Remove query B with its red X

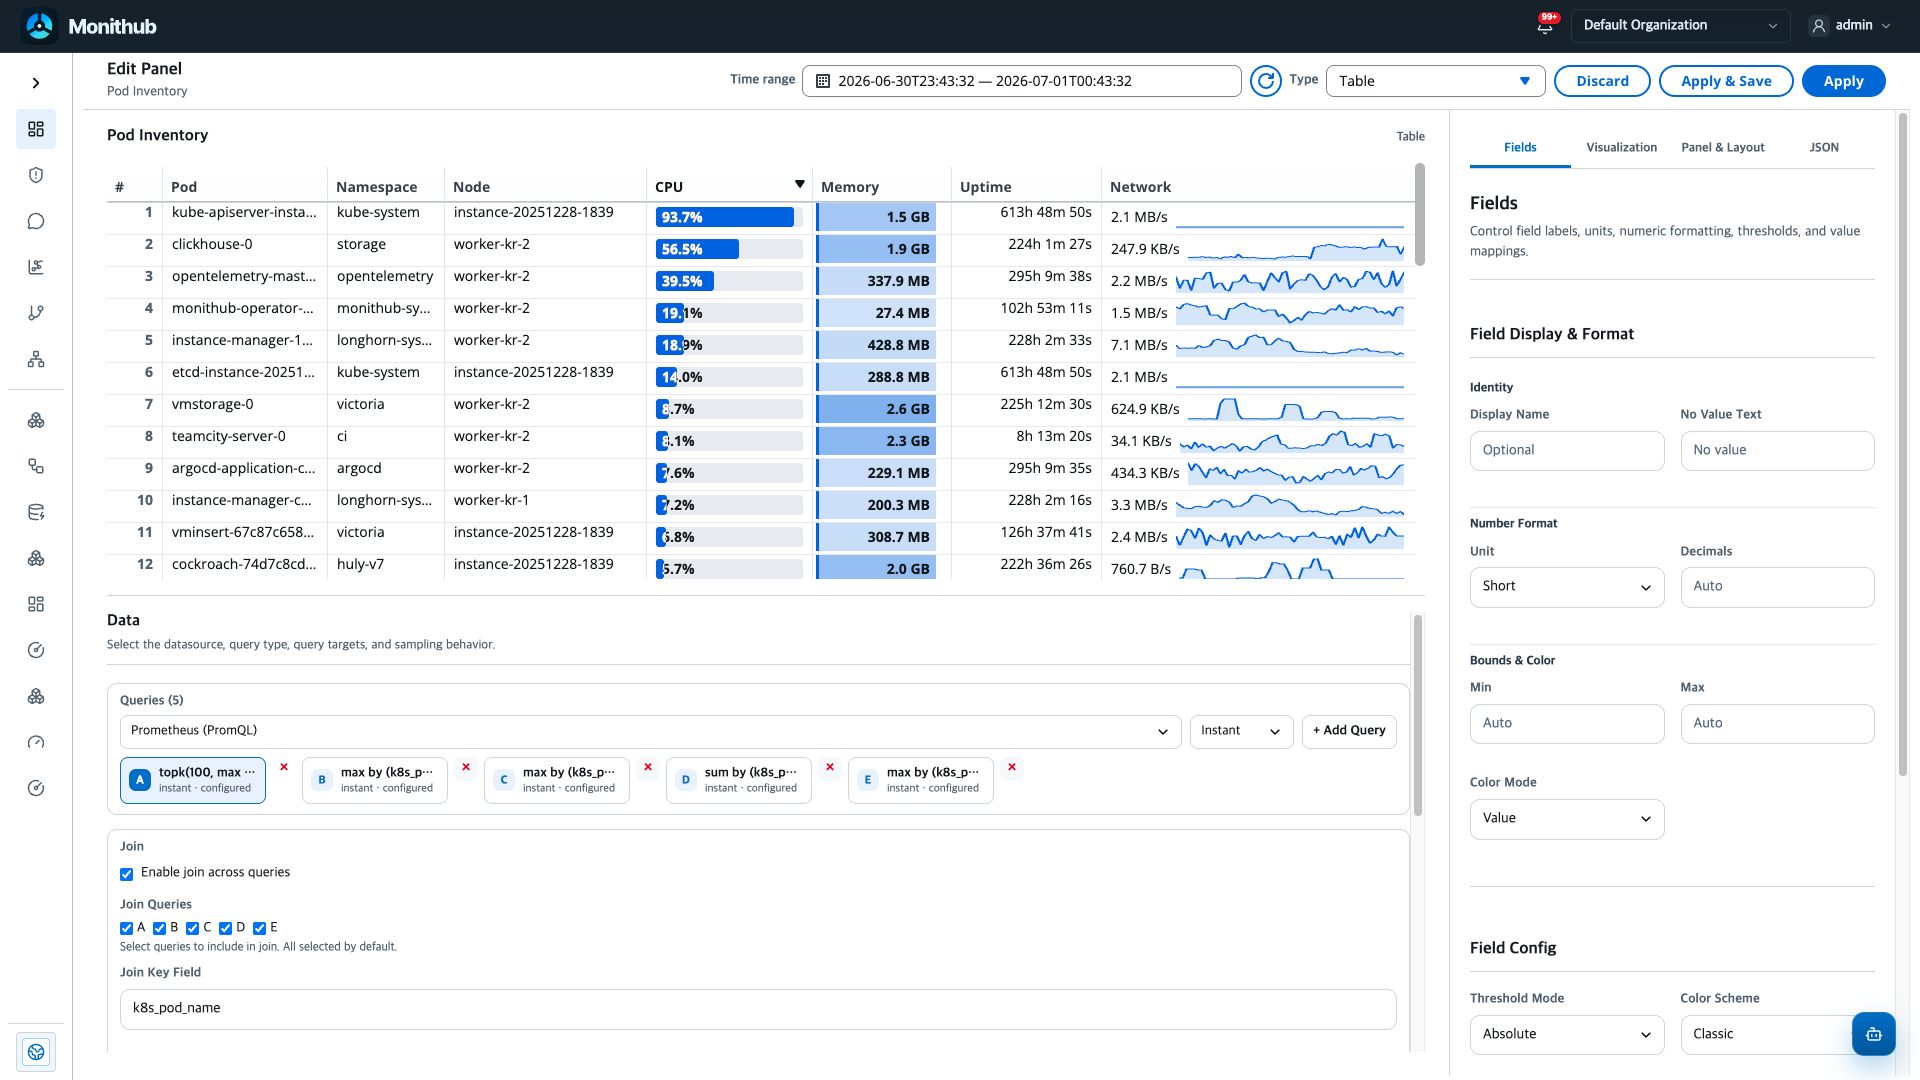[x=465, y=767]
